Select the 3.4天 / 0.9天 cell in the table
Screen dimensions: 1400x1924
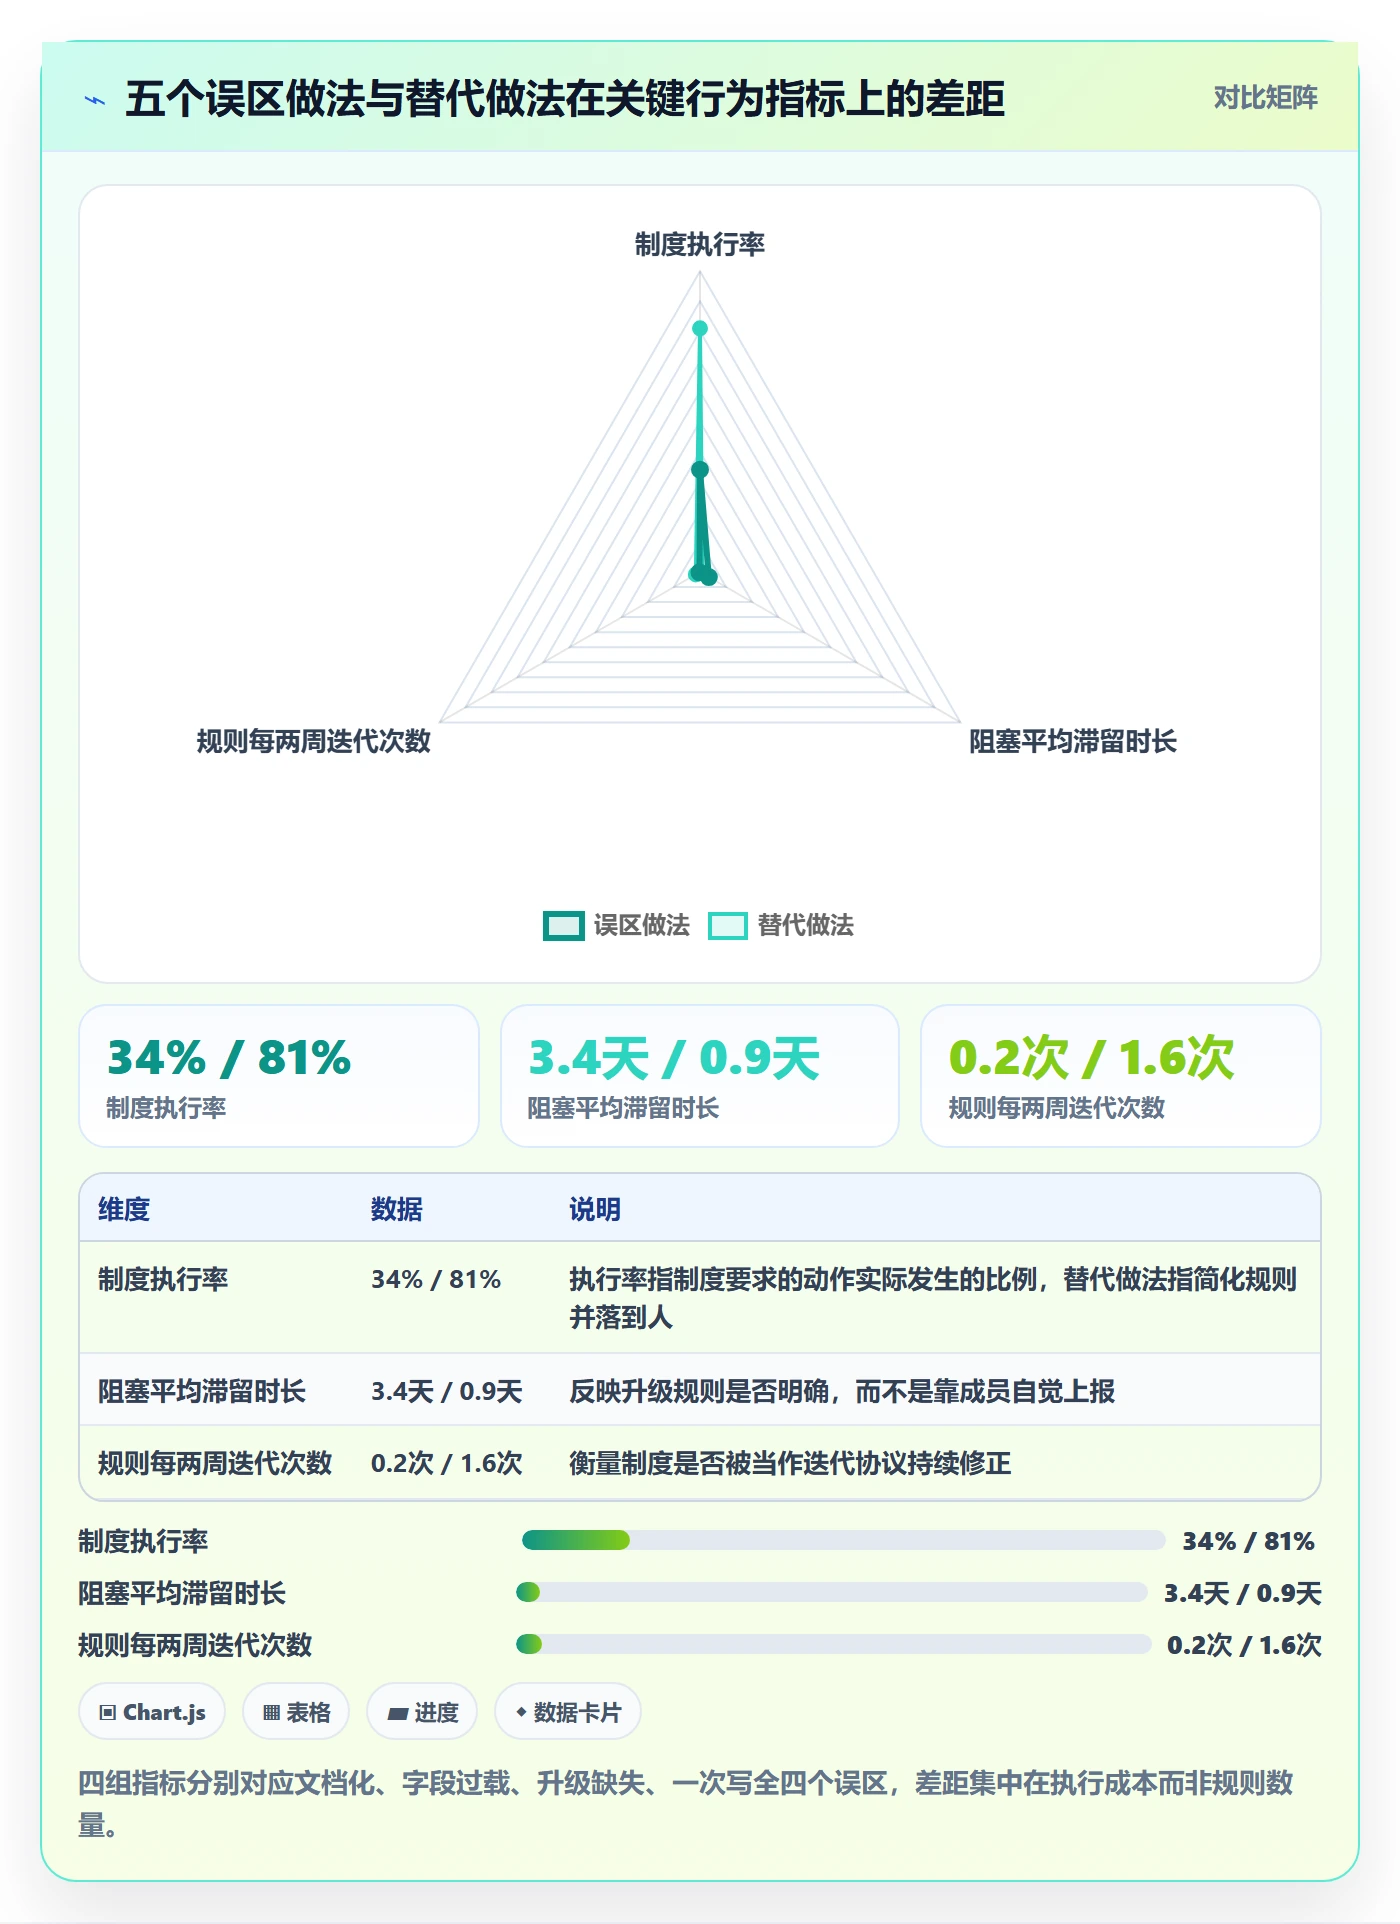point(447,1391)
